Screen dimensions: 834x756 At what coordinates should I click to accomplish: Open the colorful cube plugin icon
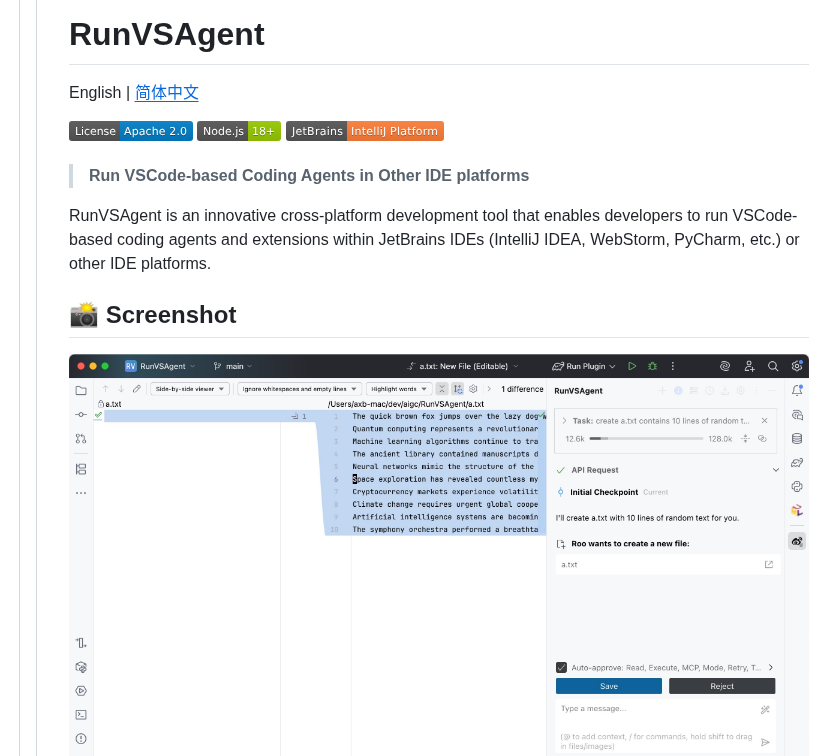pos(797,510)
